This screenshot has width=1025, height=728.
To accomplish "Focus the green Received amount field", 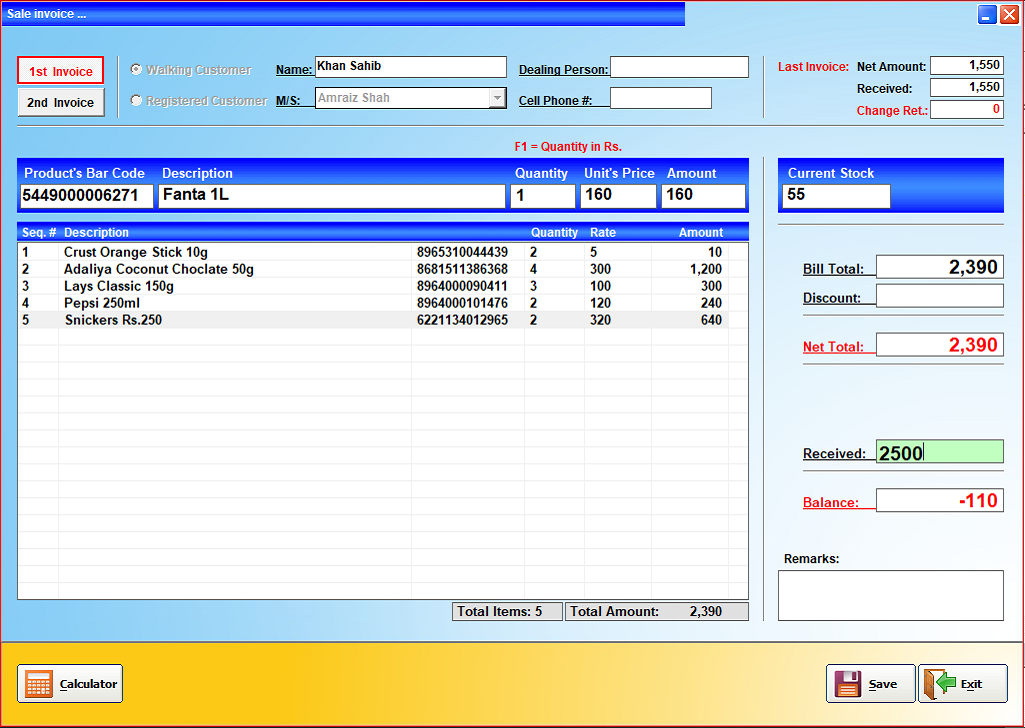I will click(x=939, y=452).
